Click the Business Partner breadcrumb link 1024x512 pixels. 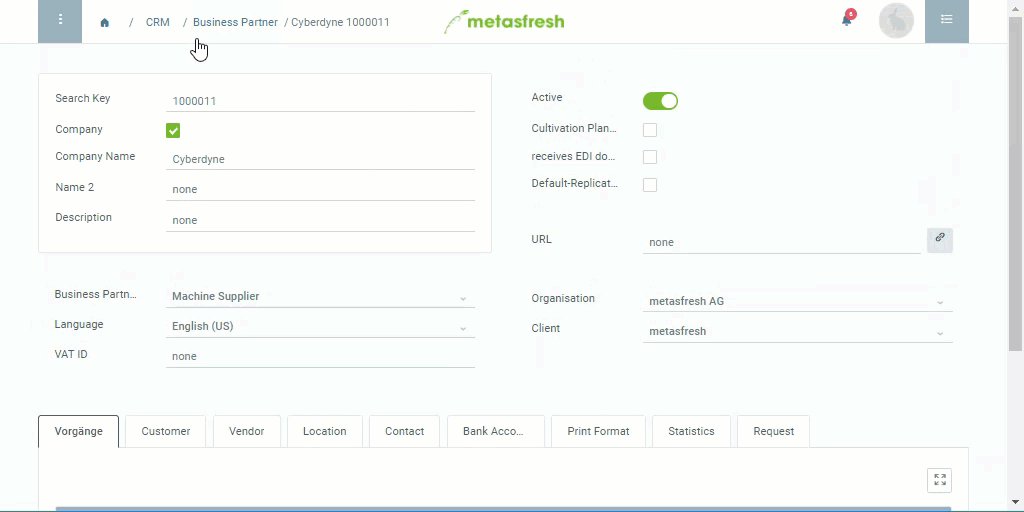point(235,22)
